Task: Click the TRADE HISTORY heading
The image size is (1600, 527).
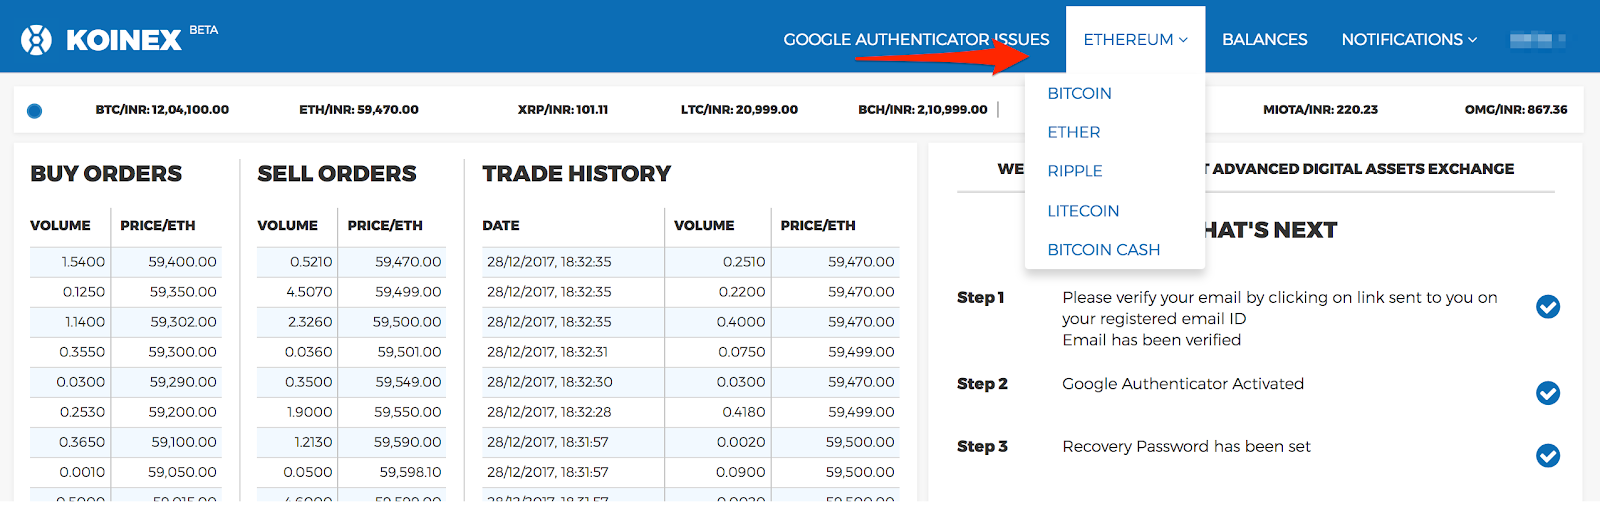Action: click(577, 174)
